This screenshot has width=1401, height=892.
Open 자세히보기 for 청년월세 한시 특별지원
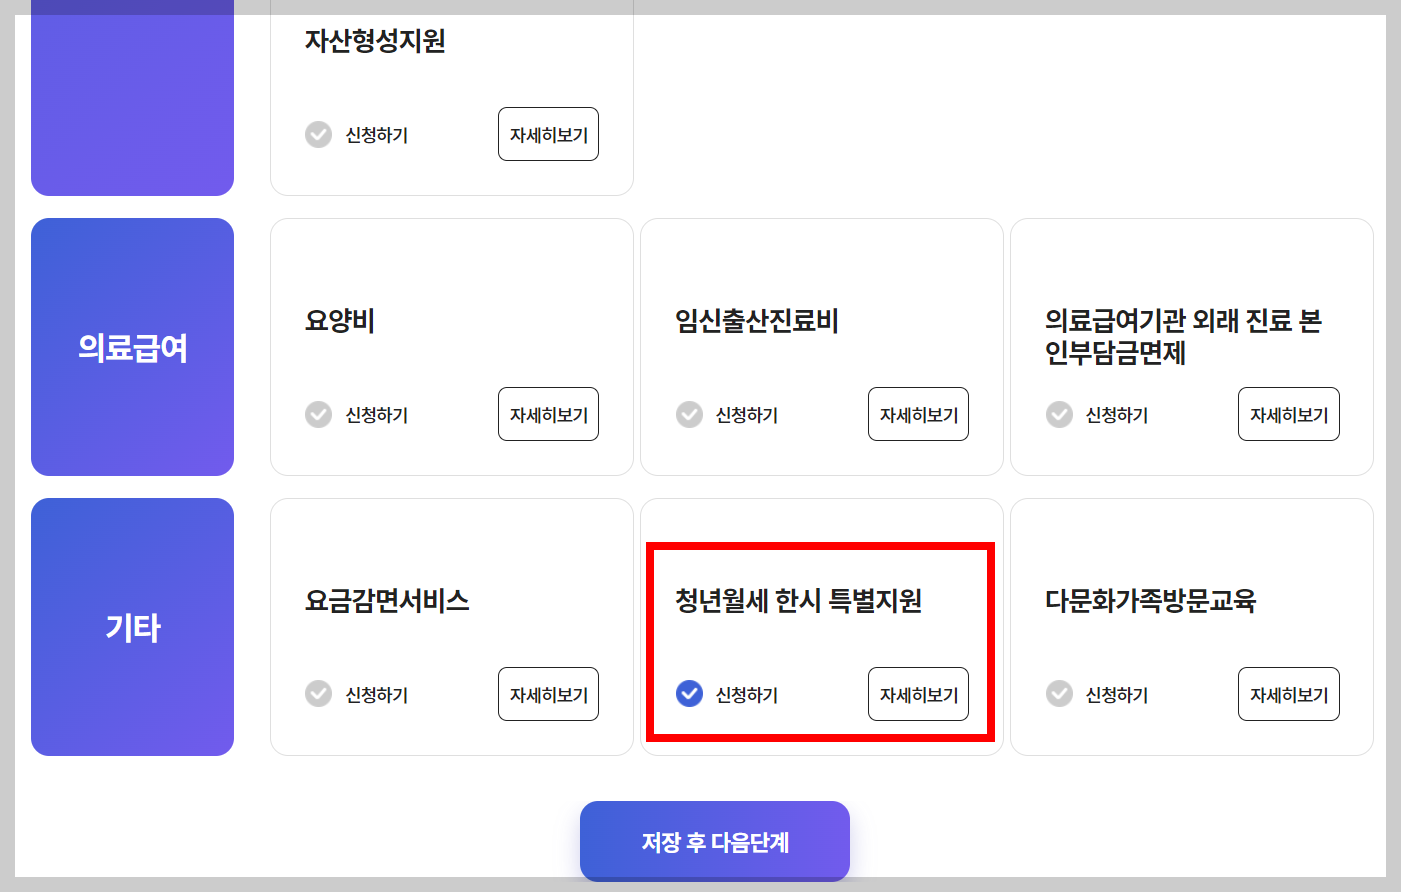pyautogui.click(x=918, y=694)
